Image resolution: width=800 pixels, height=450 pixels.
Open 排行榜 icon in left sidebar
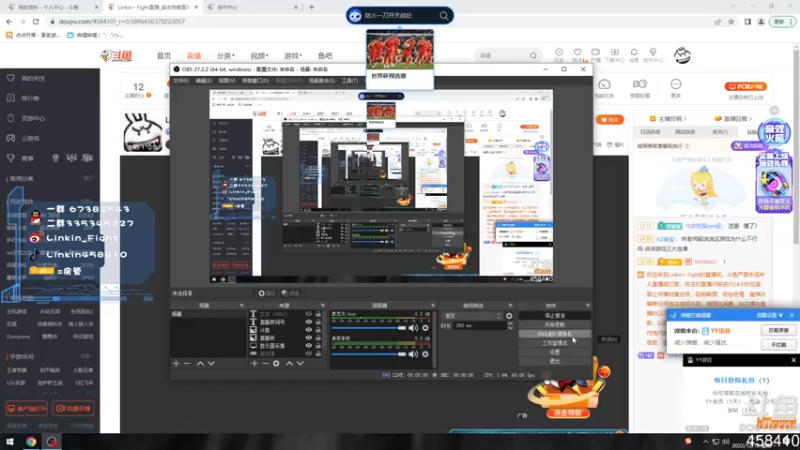11,98
